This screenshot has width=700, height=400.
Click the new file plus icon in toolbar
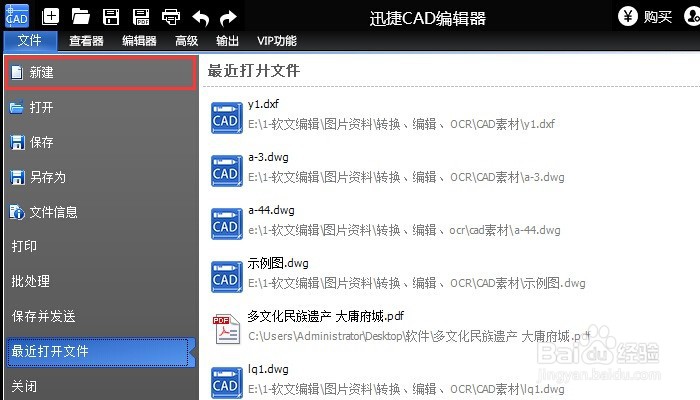point(50,17)
